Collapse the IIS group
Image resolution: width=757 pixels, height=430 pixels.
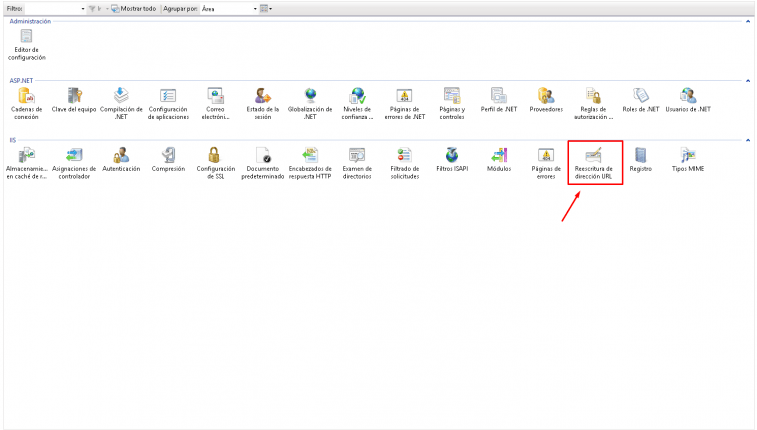tap(748, 140)
